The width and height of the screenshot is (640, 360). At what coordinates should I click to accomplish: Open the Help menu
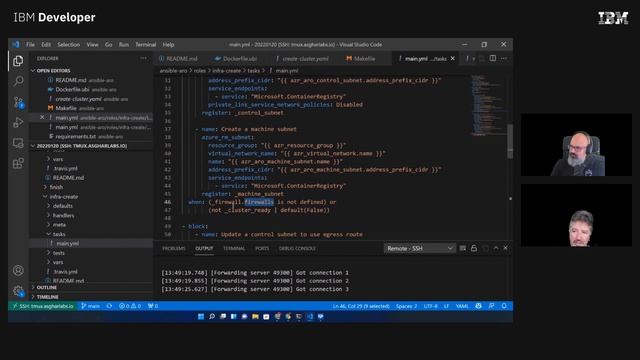[168, 44]
